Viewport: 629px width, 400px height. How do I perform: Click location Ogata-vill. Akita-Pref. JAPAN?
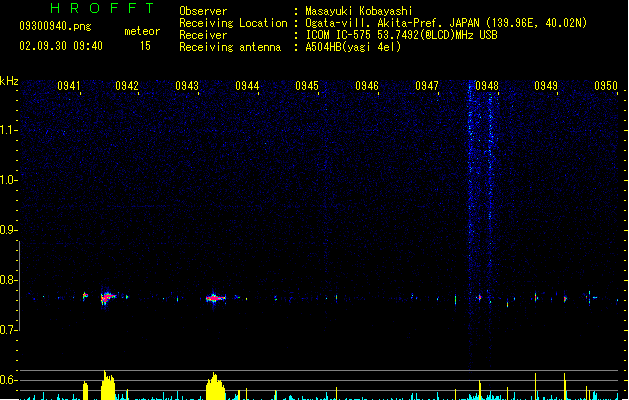[392, 23]
